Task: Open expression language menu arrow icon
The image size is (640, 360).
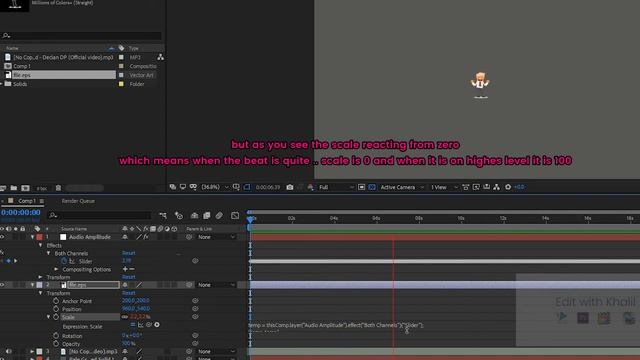Action: coord(157,325)
